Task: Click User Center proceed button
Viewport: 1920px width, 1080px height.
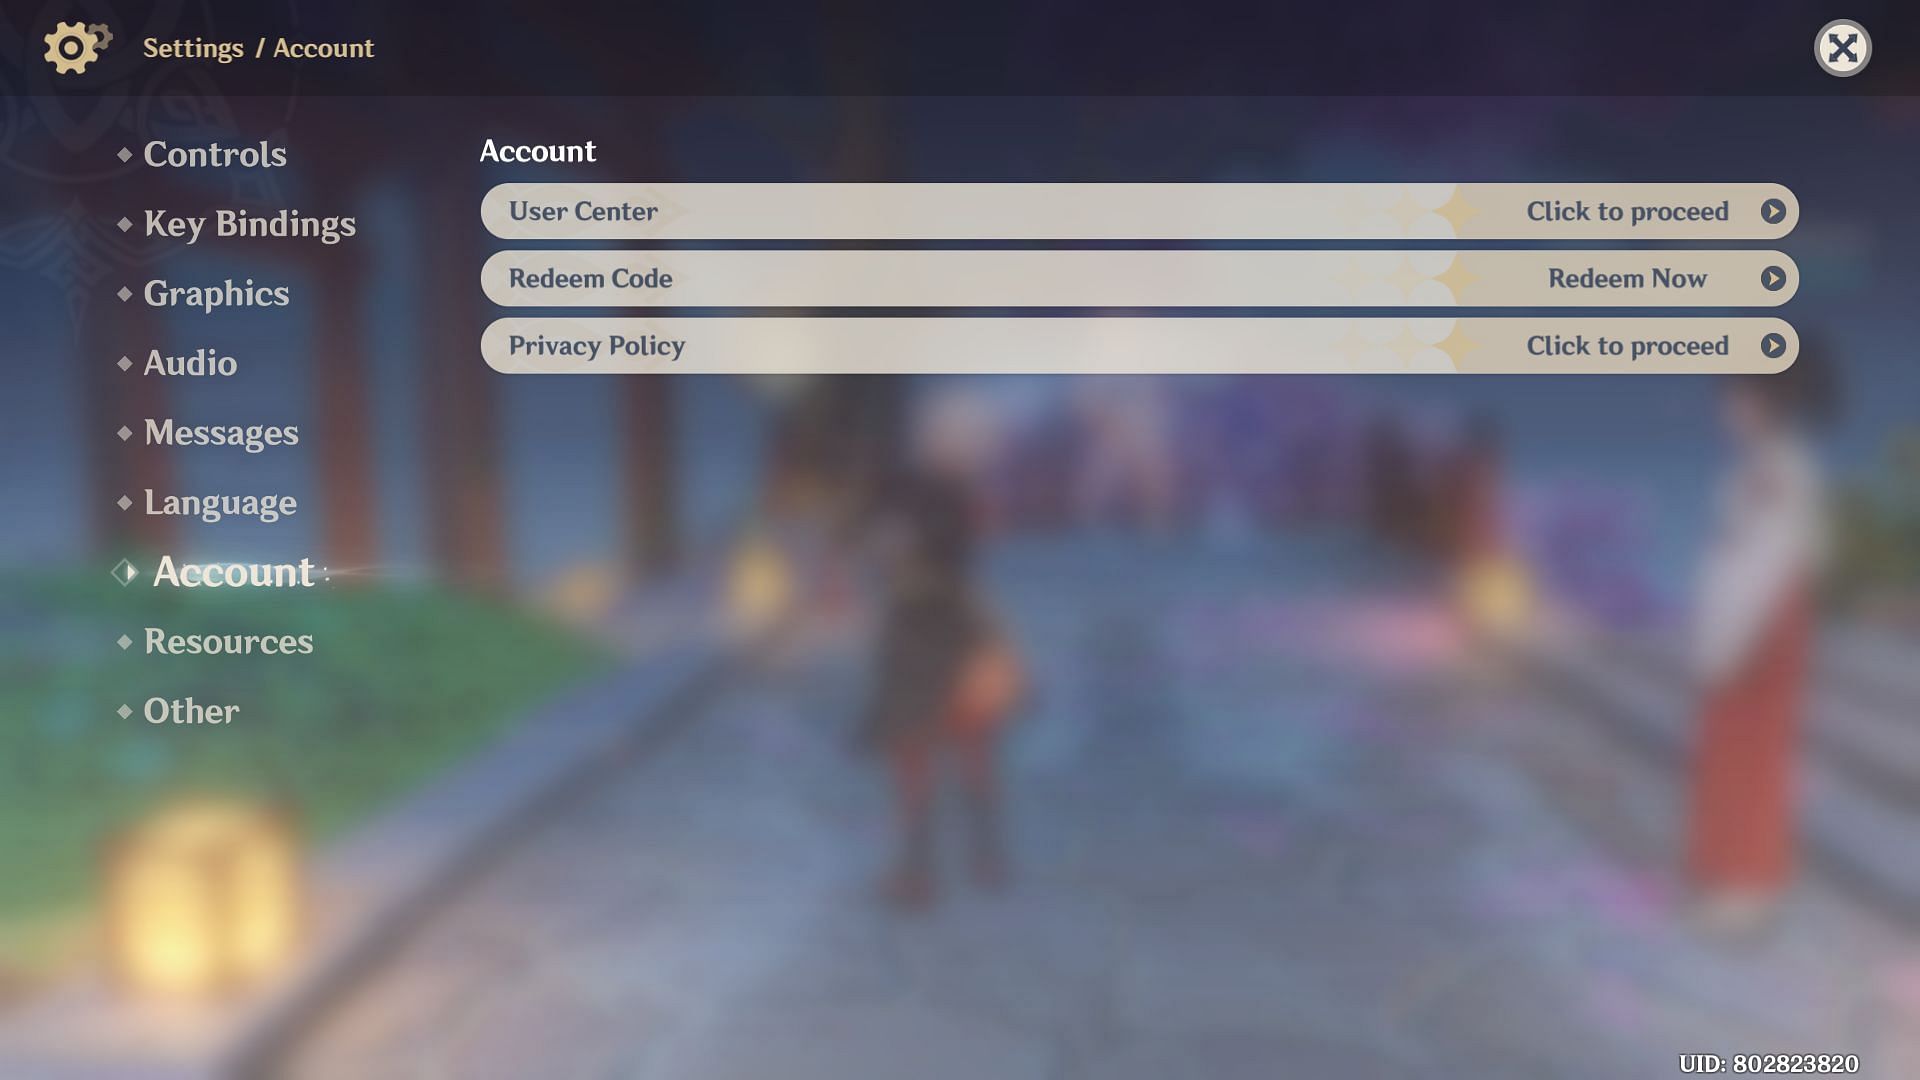Action: [x=1775, y=211]
